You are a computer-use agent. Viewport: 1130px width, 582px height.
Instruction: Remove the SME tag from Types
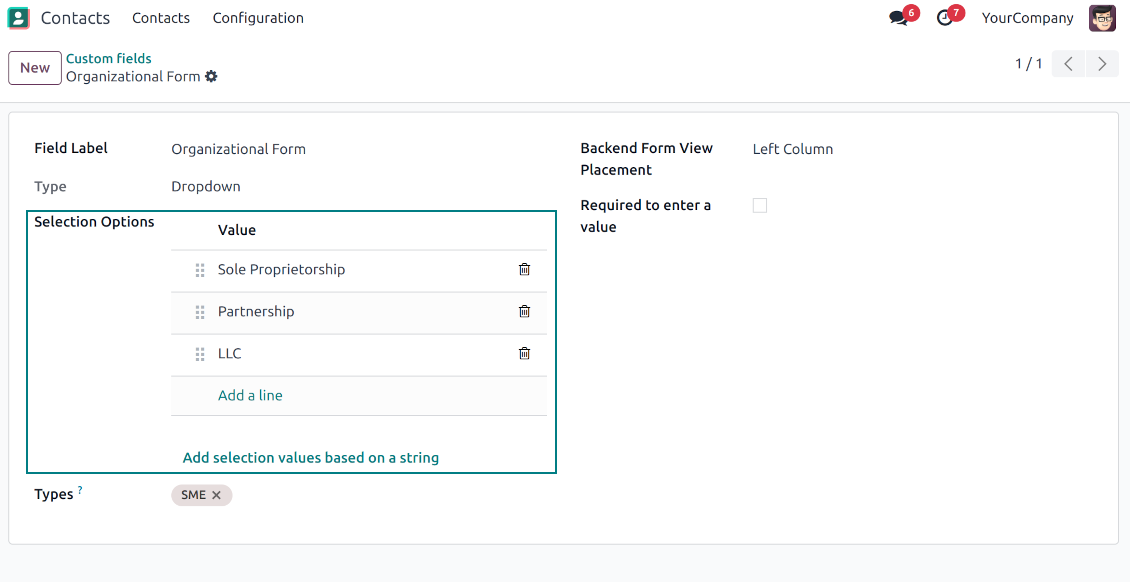[x=216, y=495]
